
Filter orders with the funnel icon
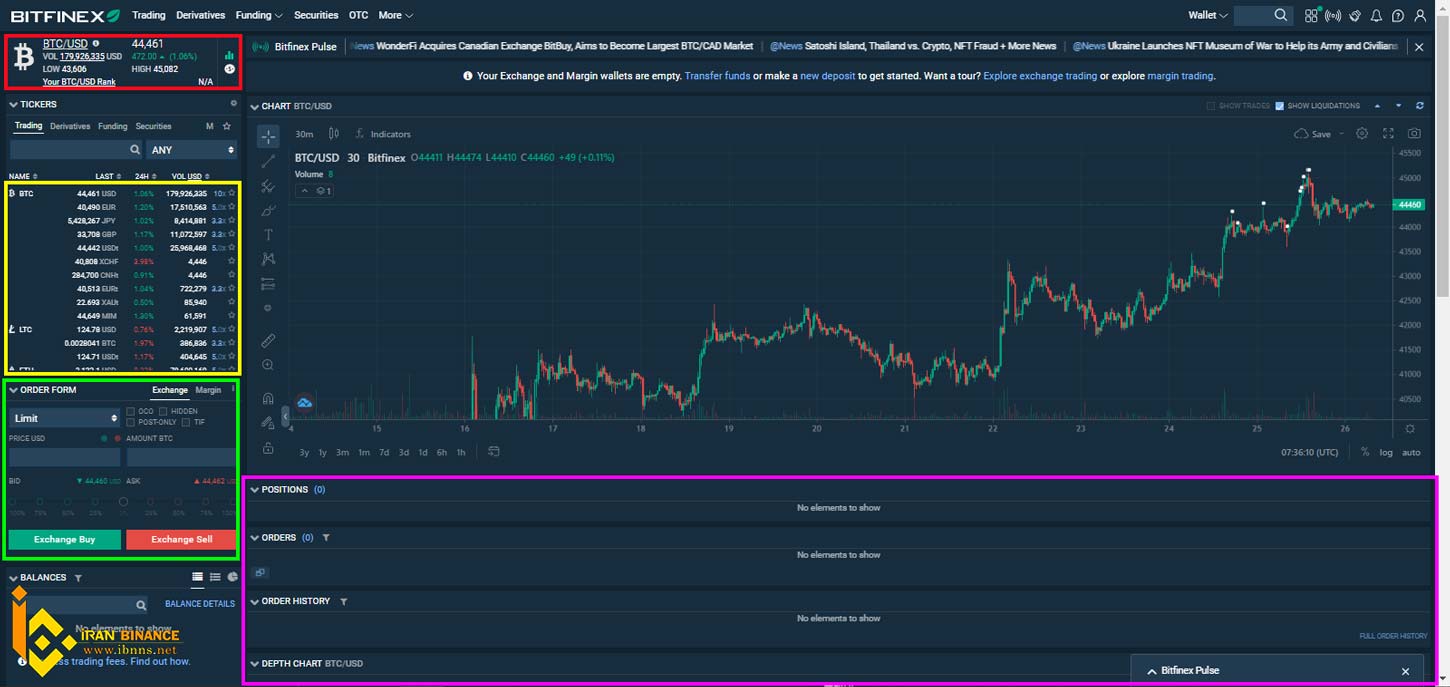tap(326, 538)
